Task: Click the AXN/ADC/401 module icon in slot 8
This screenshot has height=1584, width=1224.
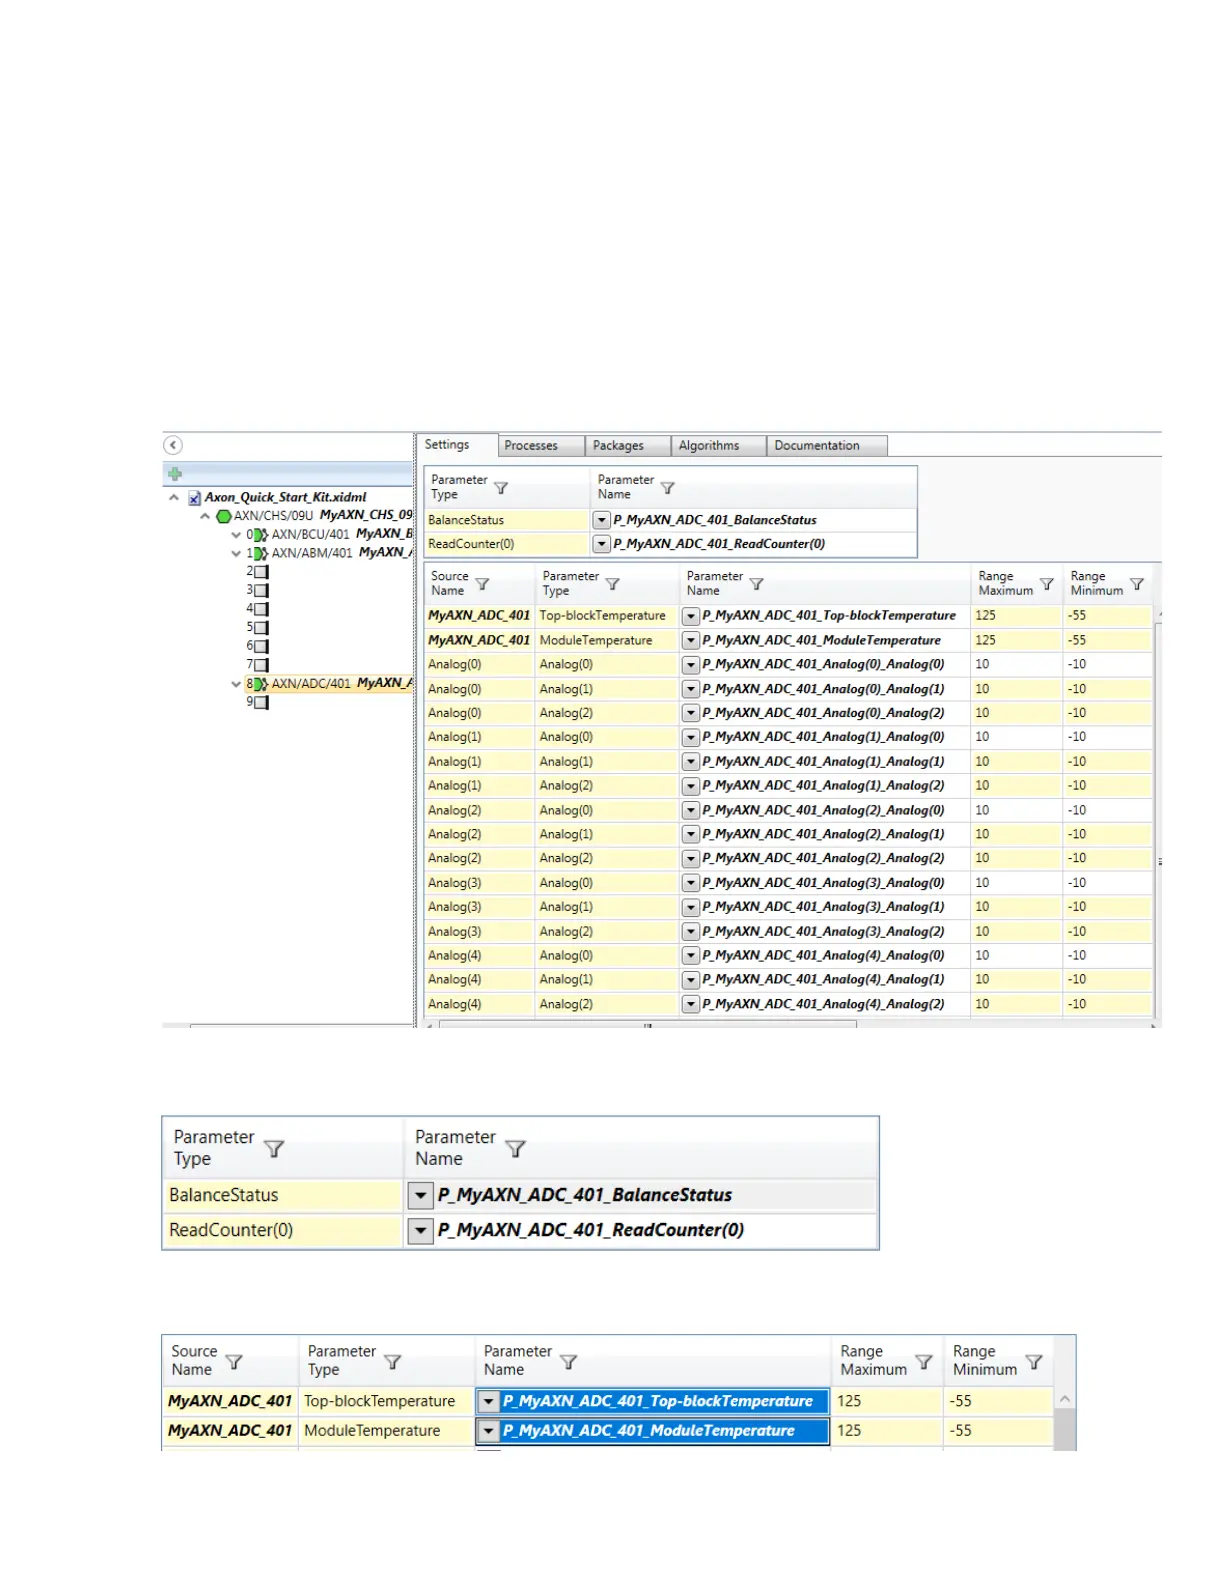Action: (261, 684)
